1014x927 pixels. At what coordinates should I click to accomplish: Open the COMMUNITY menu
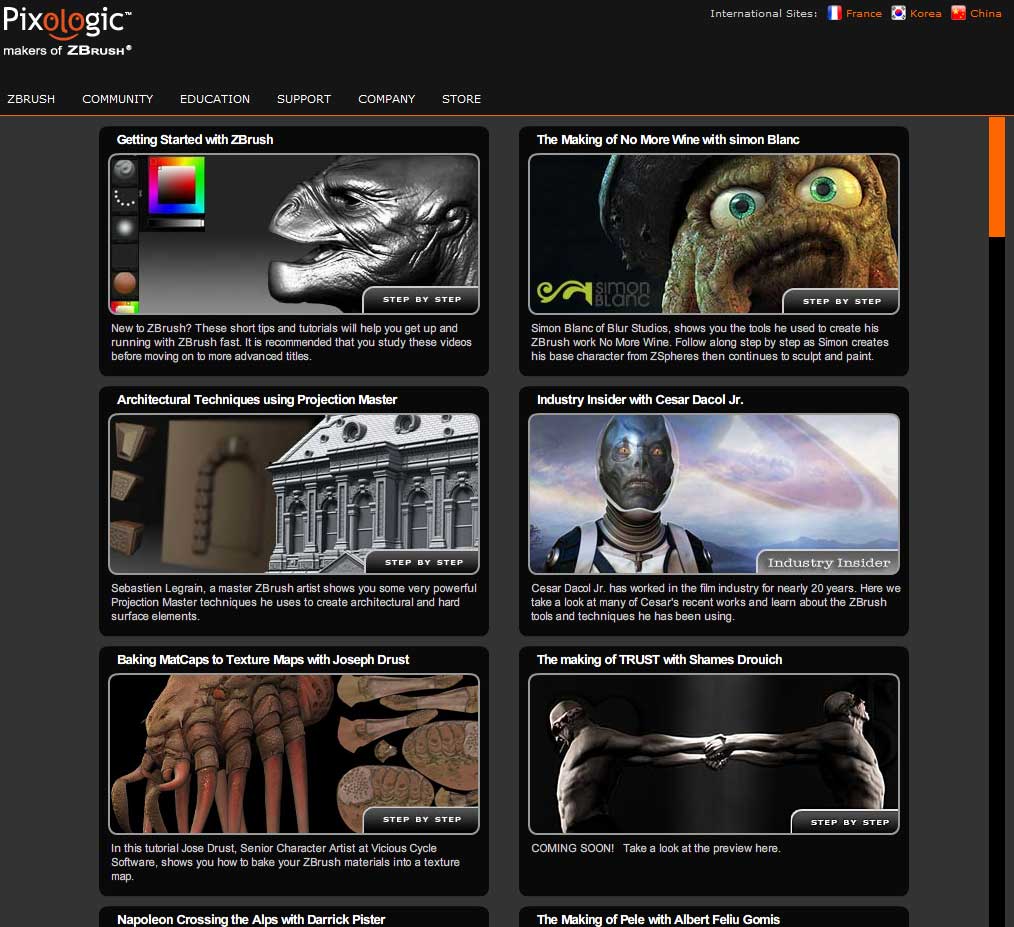[118, 99]
